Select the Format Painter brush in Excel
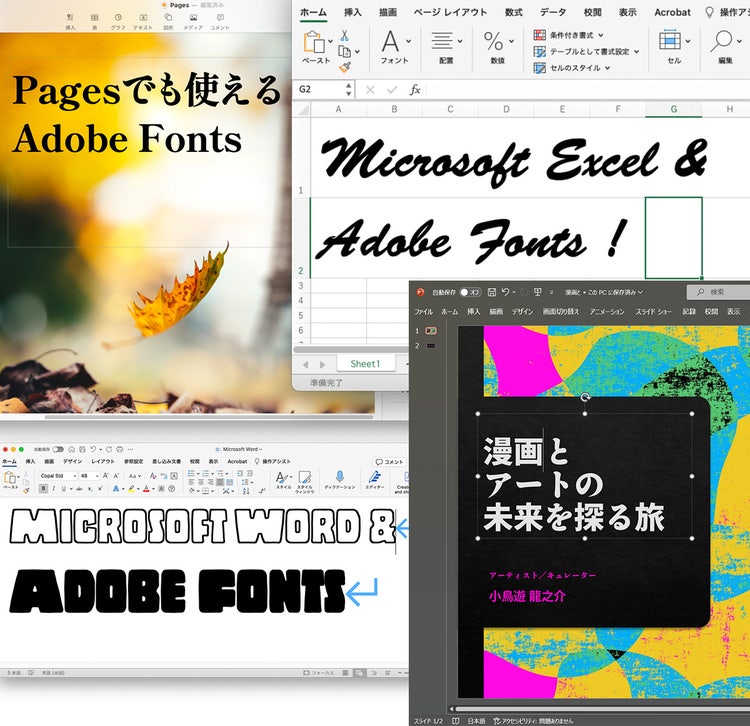Screen dimensions: 750x726 click(x=345, y=67)
